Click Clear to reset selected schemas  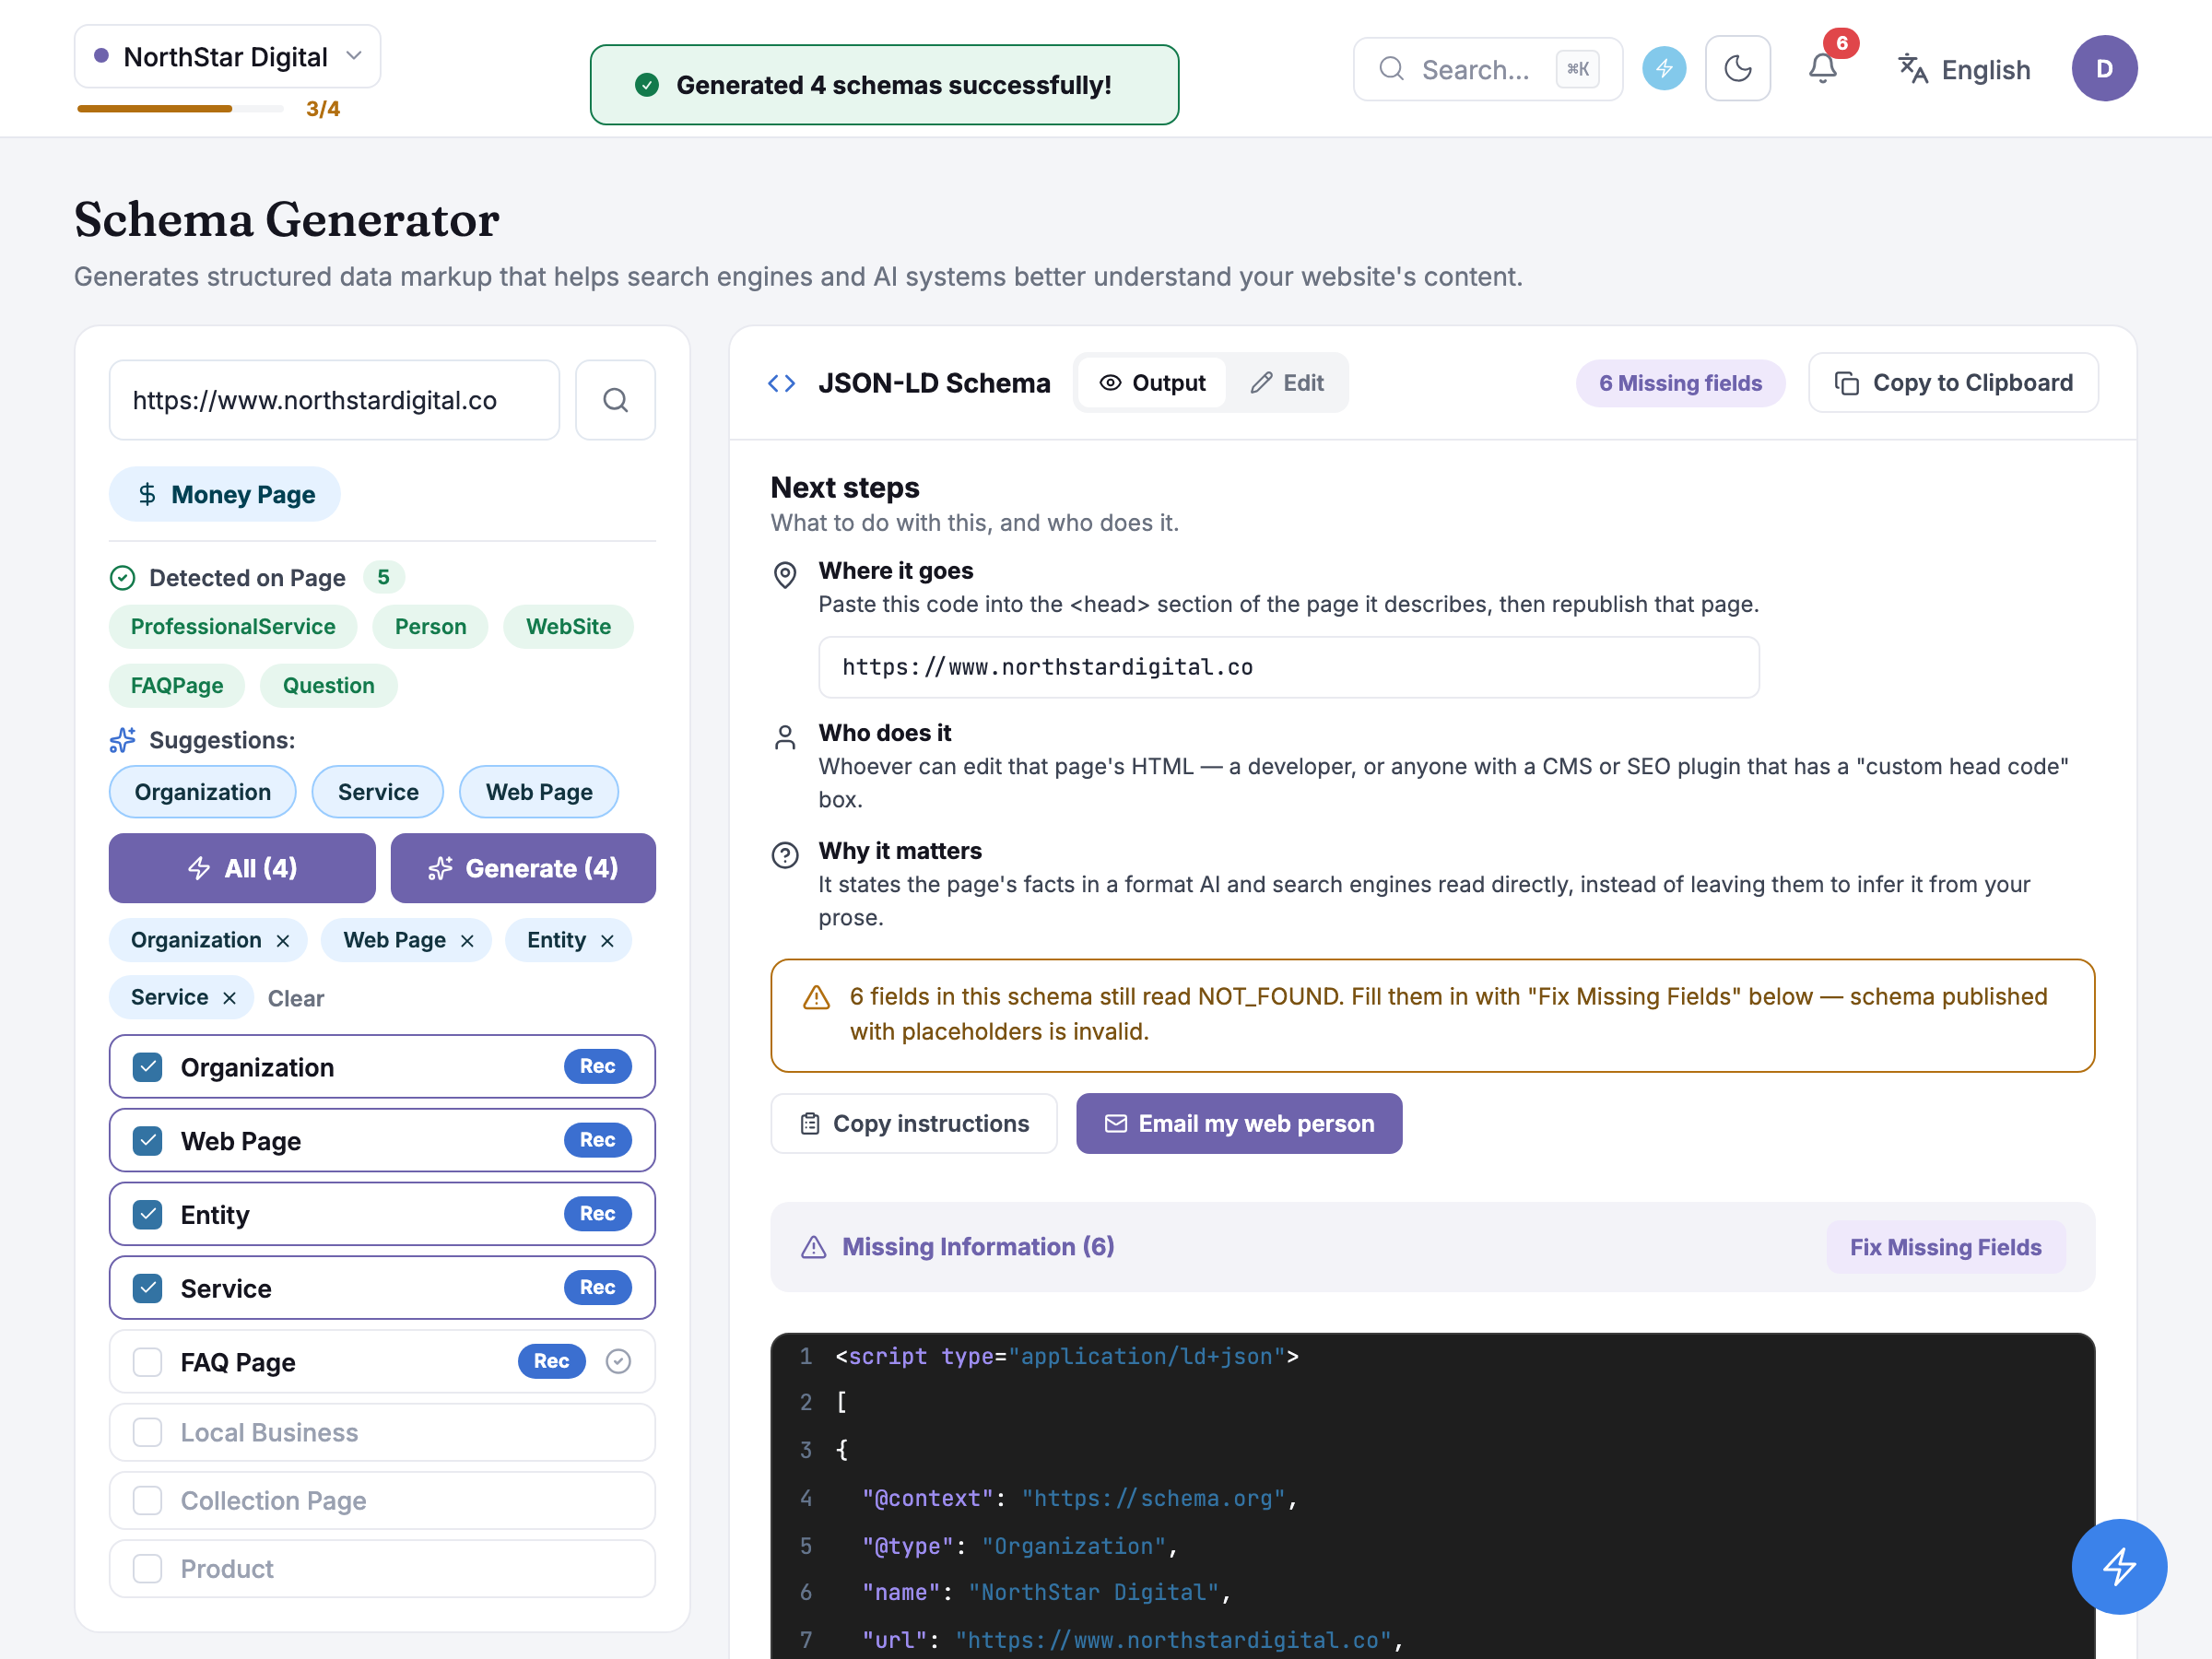pos(296,998)
